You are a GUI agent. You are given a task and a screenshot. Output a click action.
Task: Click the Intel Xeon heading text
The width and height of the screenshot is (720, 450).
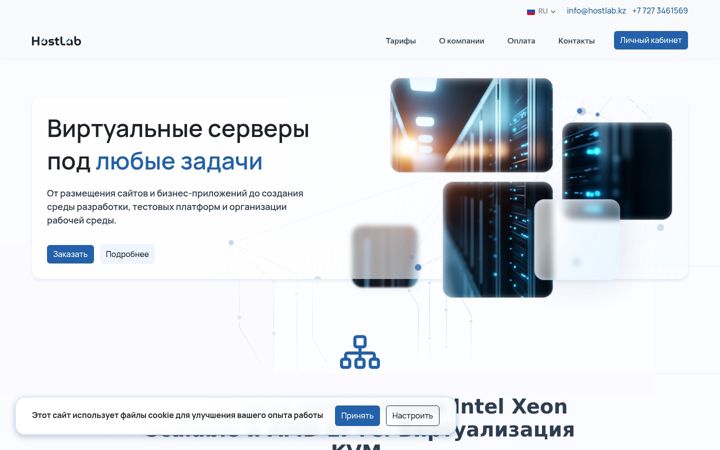[x=510, y=407]
